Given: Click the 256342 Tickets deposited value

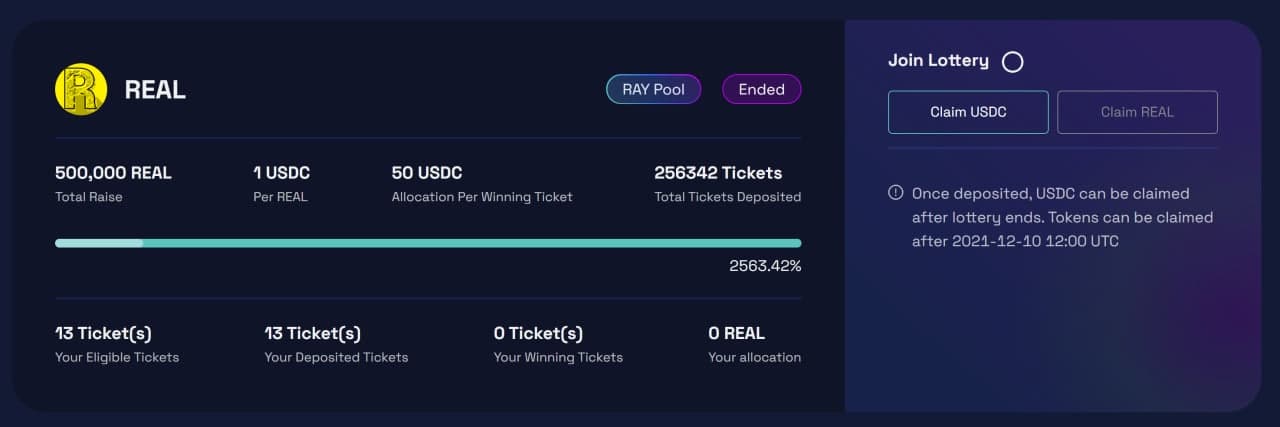Looking at the screenshot, I should tap(718, 173).
